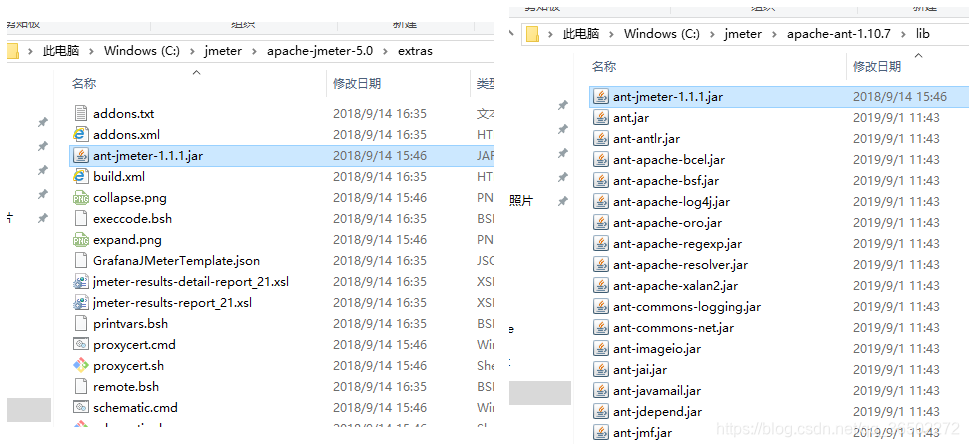
Task: Select the file name ant-jdepend.jar
Action: point(658,412)
